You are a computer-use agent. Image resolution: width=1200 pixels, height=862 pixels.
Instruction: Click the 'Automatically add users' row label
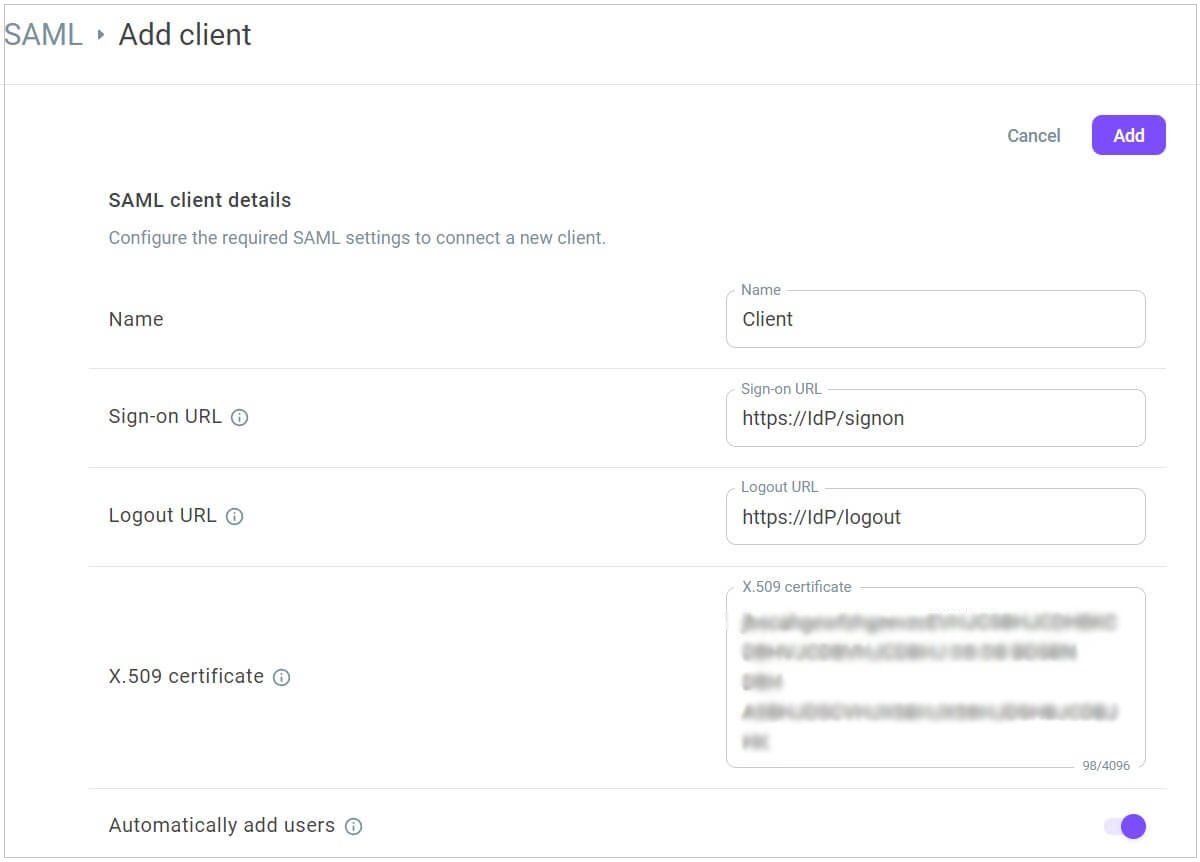[222, 826]
